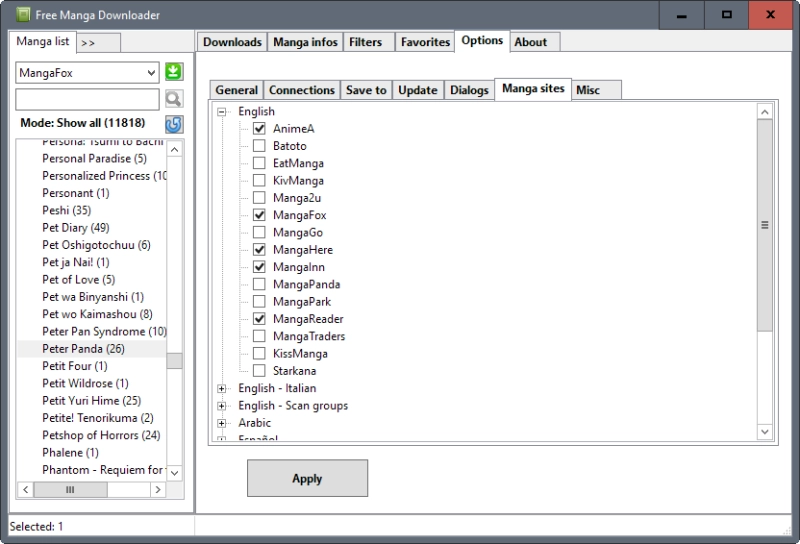Open the Misc options tab
This screenshot has height=544, width=800.
point(596,90)
